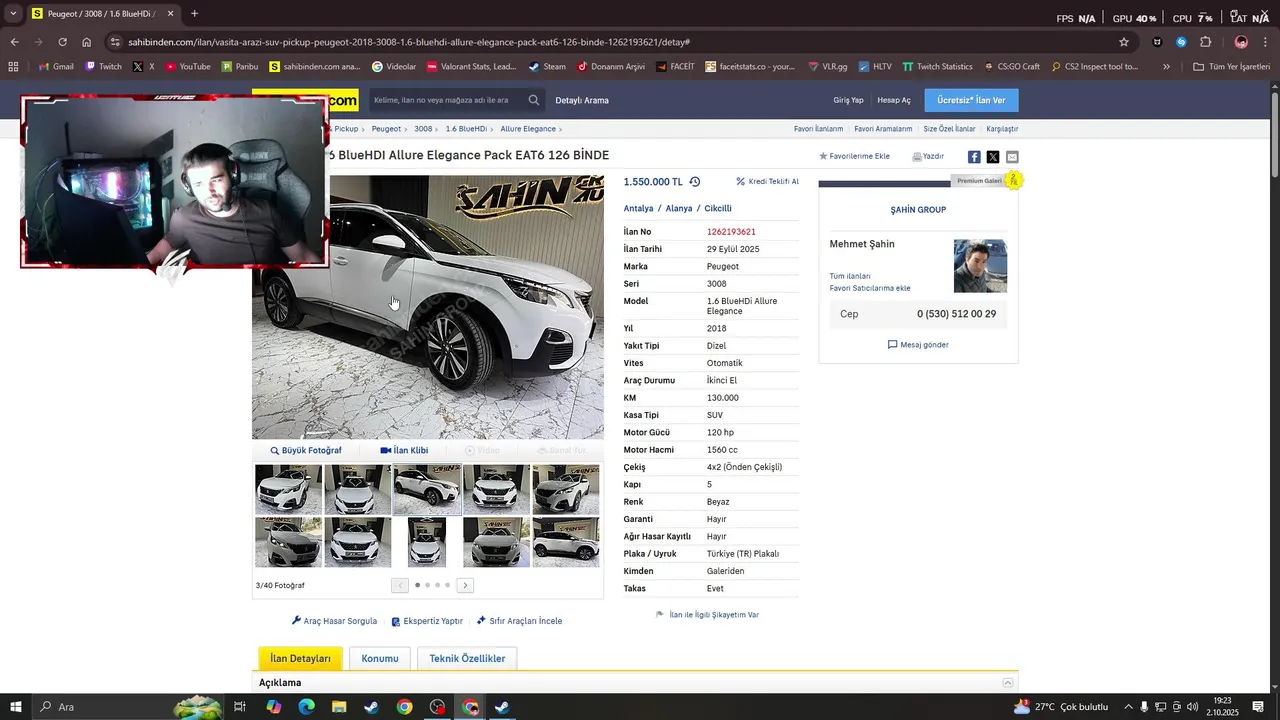This screenshot has width=1280, height=720.
Task: Click Hesap Aç signup link
Action: point(894,100)
